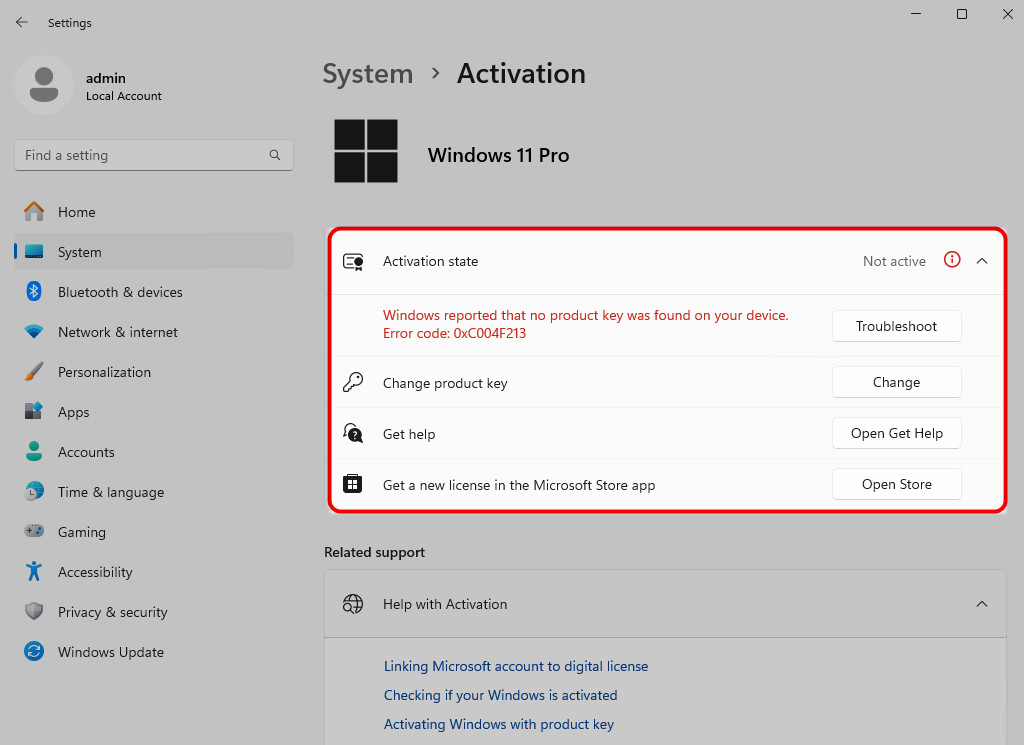Open the Apps settings category

click(73, 412)
